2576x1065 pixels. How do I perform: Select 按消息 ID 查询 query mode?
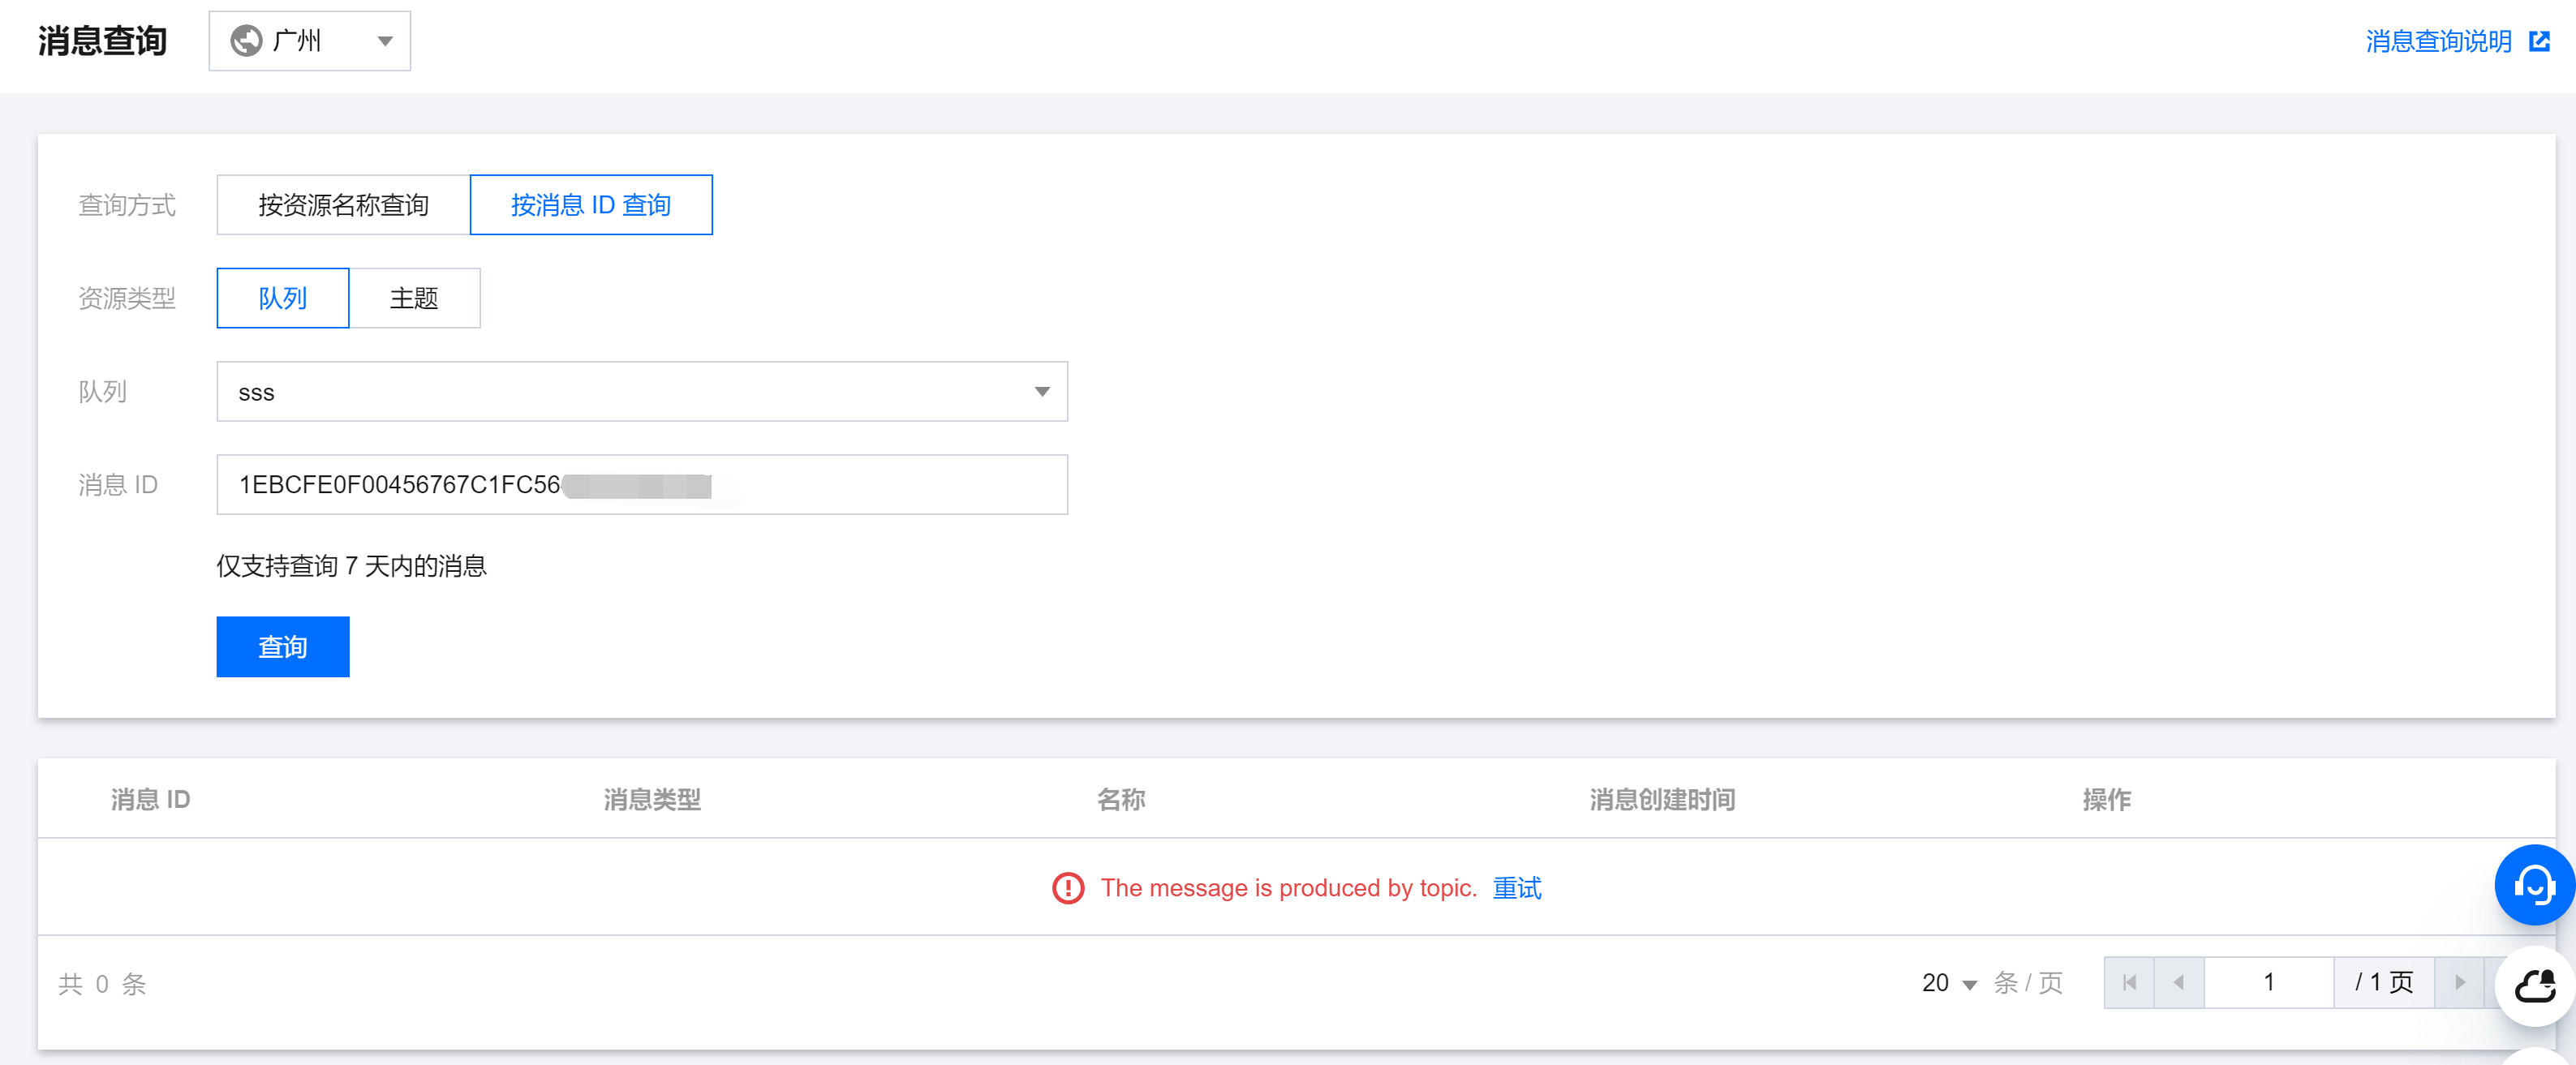pyautogui.click(x=590, y=205)
